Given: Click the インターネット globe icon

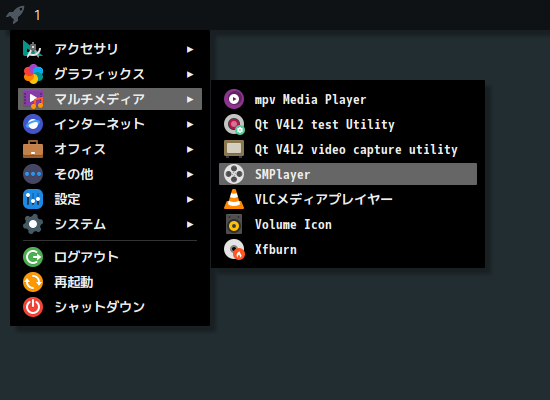Looking at the screenshot, I should pos(33,124).
